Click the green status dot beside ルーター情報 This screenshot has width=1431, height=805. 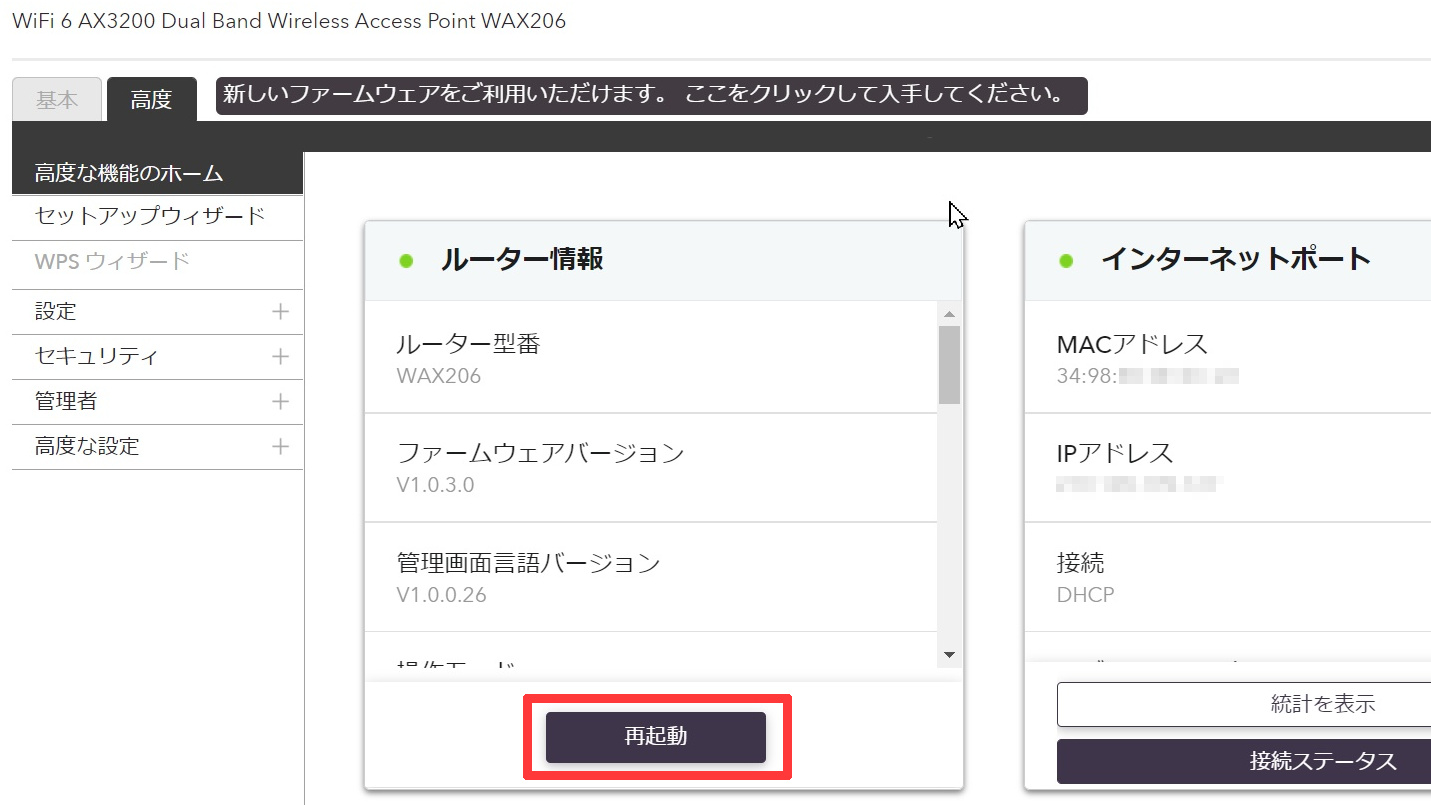pos(406,261)
